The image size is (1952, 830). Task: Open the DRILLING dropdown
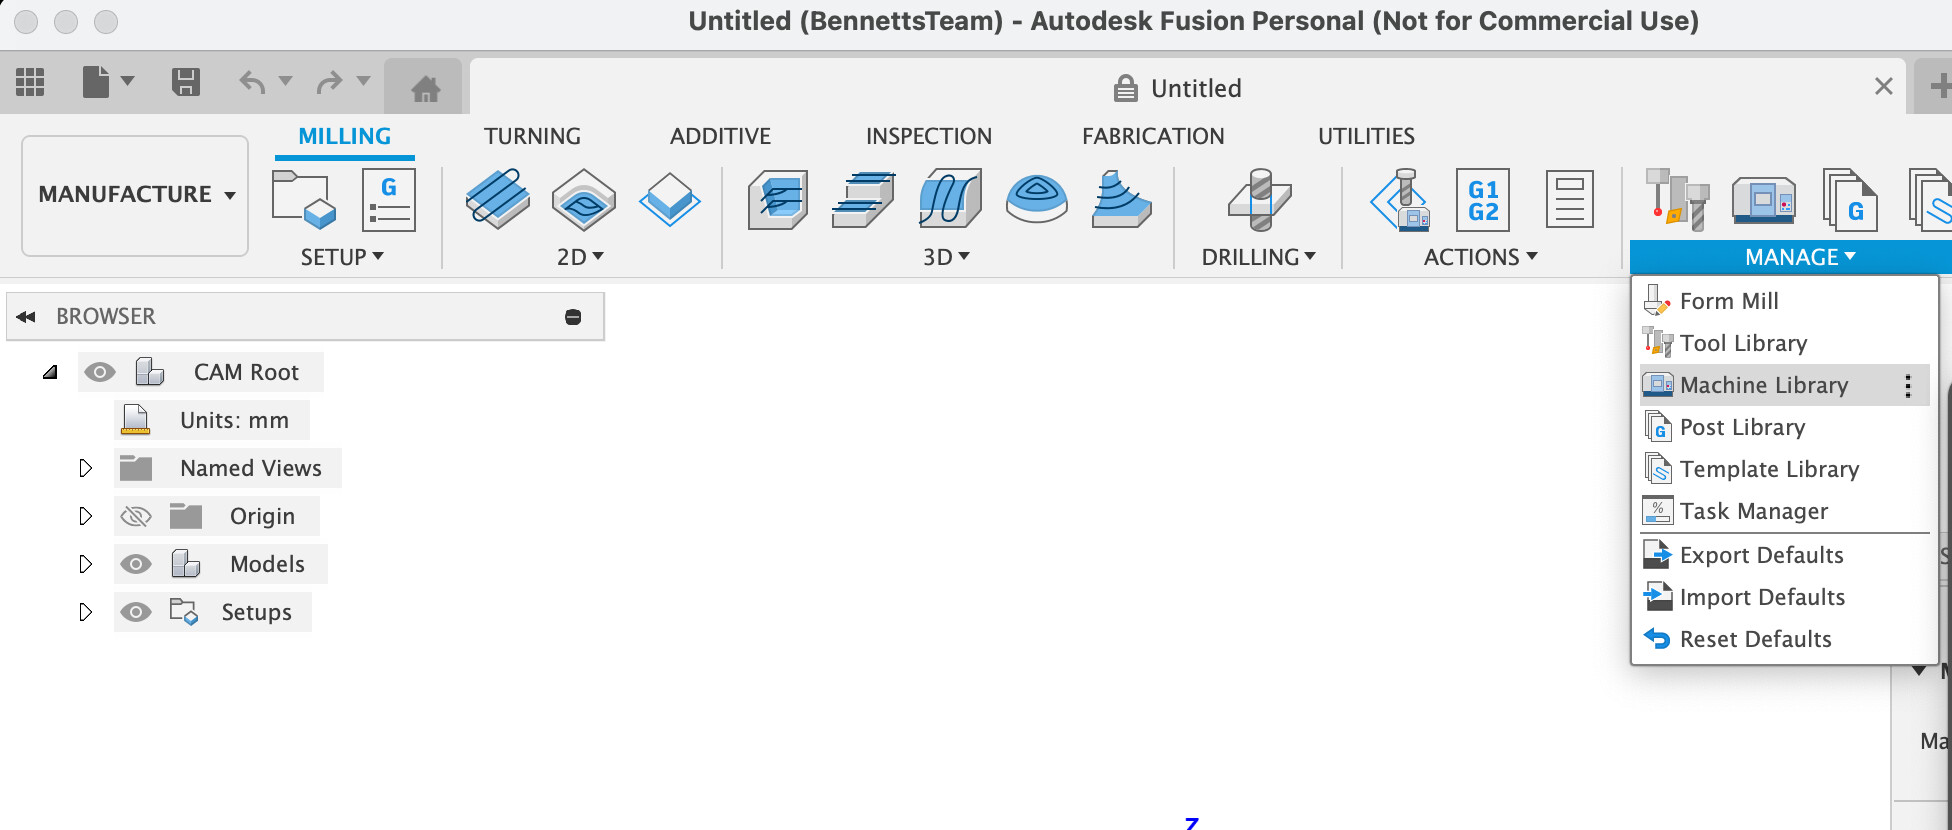(x=1258, y=257)
